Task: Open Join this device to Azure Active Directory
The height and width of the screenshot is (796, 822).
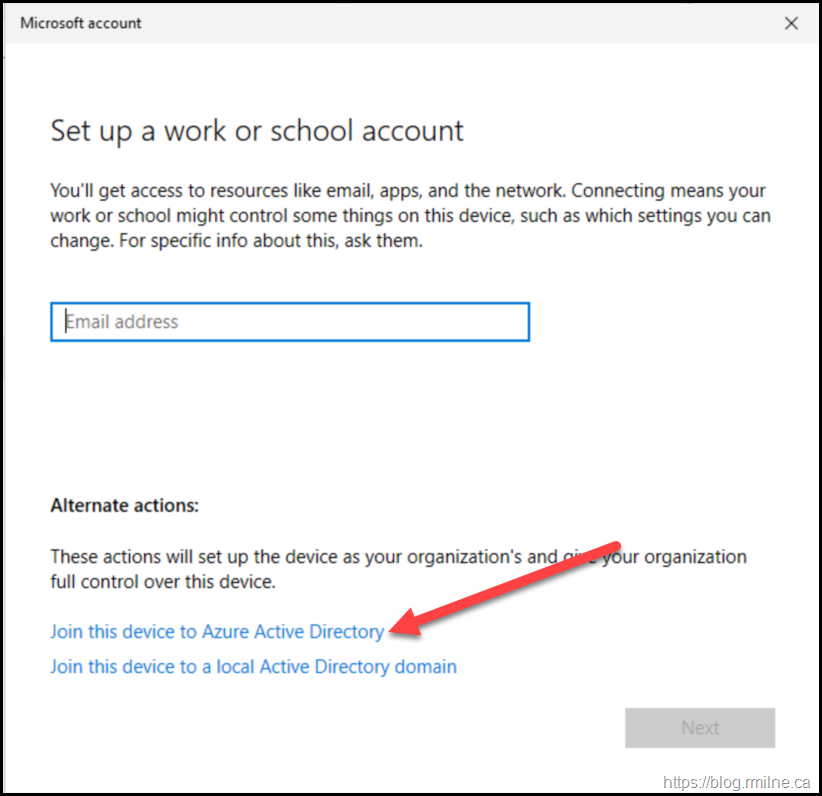Action: (x=217, y=632)
